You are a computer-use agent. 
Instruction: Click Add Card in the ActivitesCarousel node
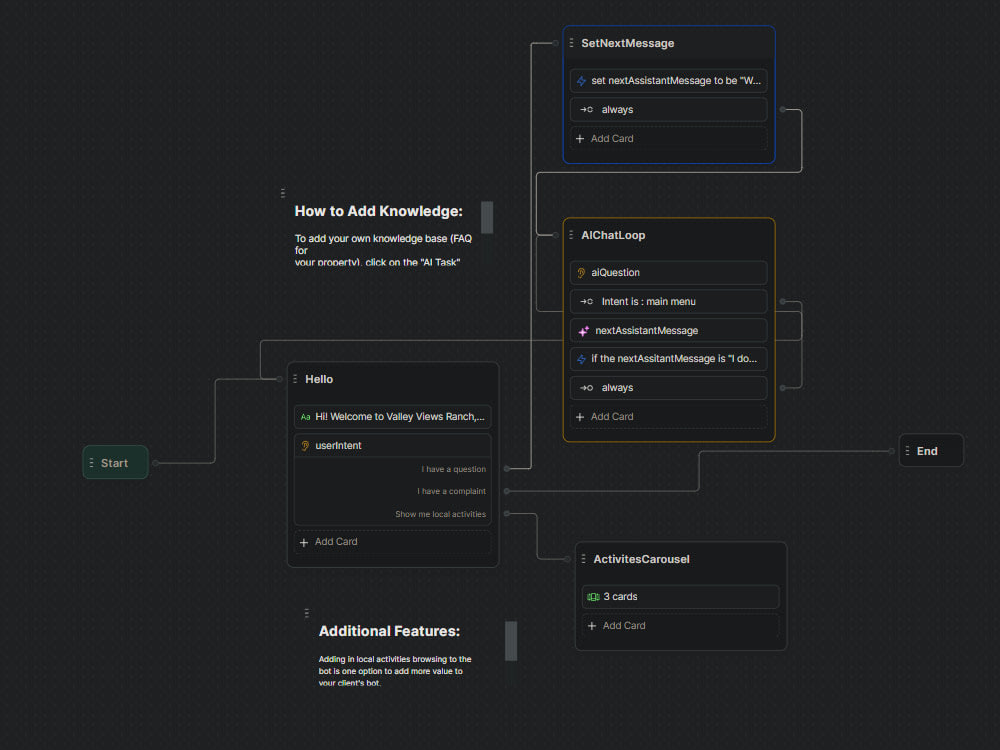(x=680, y=626)
